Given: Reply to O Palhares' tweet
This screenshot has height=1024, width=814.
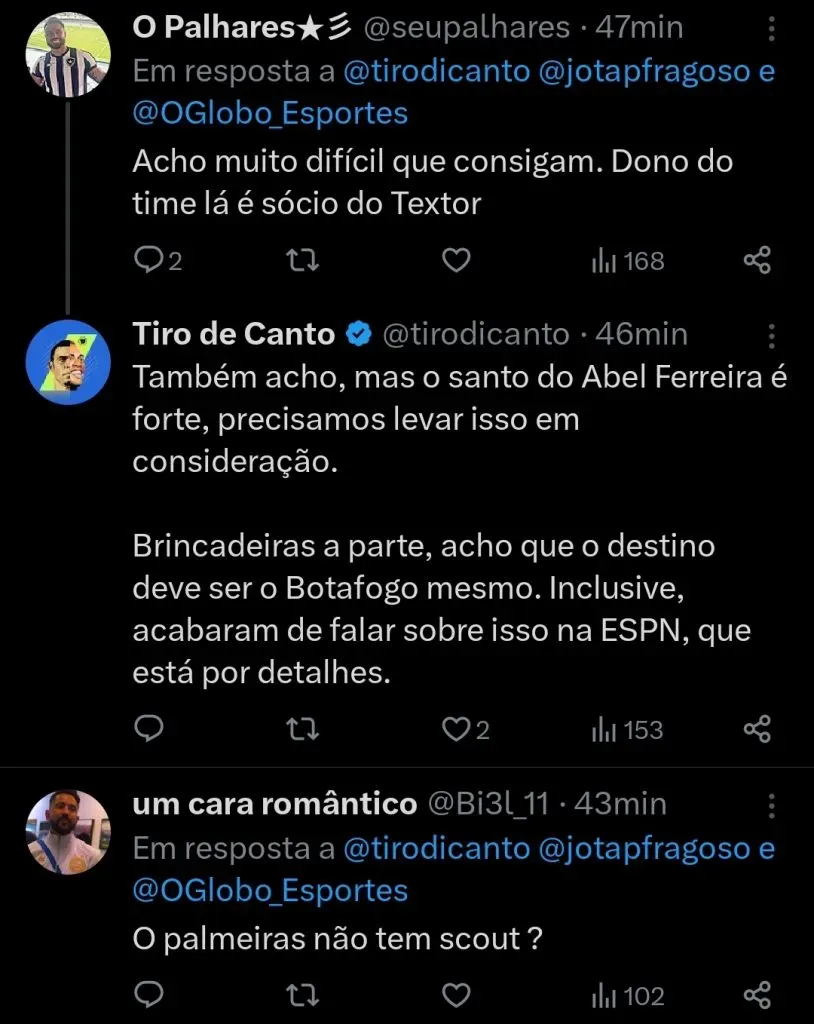Looking at the screenshot, I should pos(149,261).
